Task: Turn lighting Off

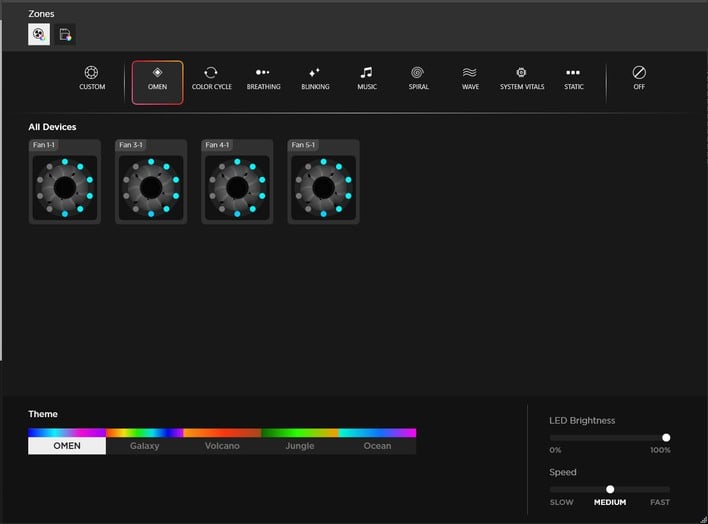Action: 639,78
